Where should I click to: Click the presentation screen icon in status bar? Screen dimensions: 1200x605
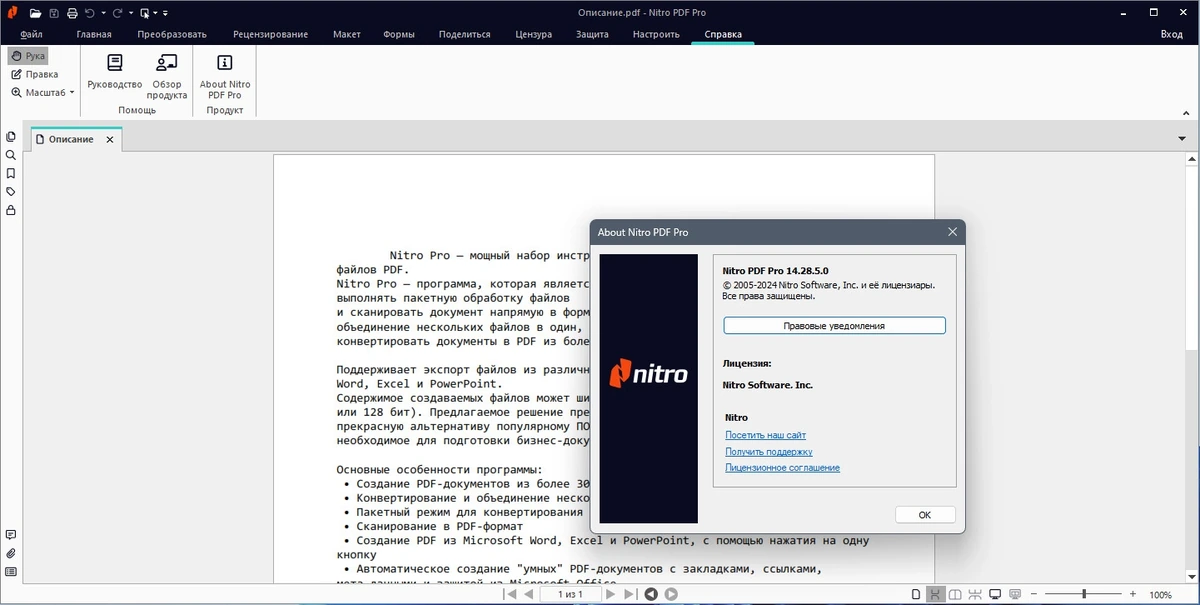(1015, 595)
